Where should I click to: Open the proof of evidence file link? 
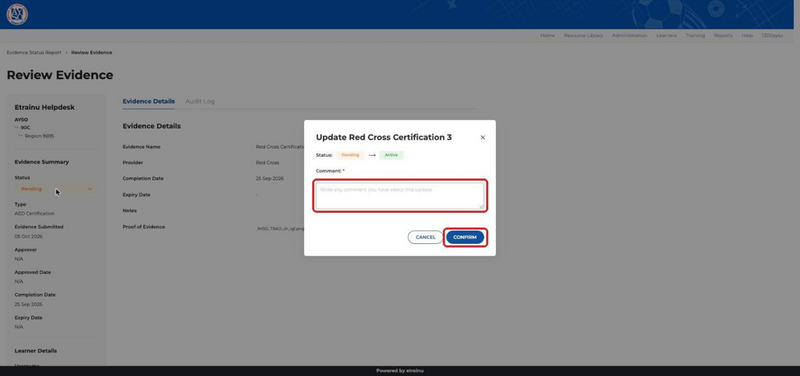point(281,229)
